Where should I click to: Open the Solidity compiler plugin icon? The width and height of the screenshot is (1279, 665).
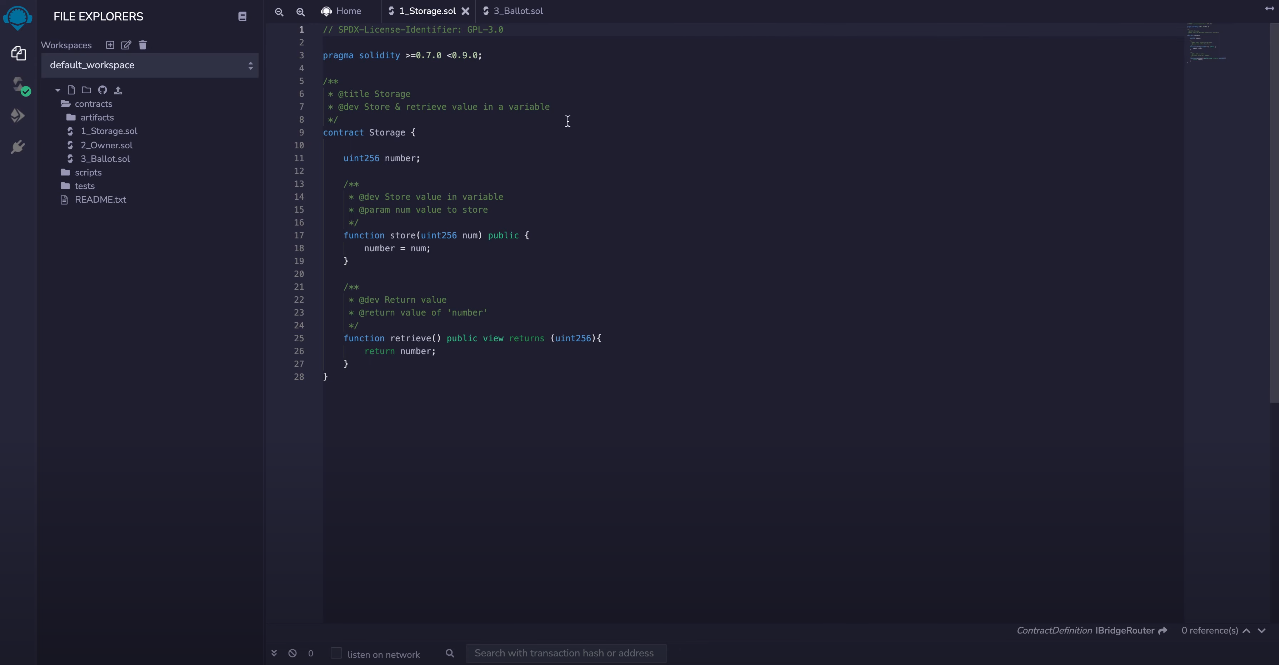click(x=18, y=85)
